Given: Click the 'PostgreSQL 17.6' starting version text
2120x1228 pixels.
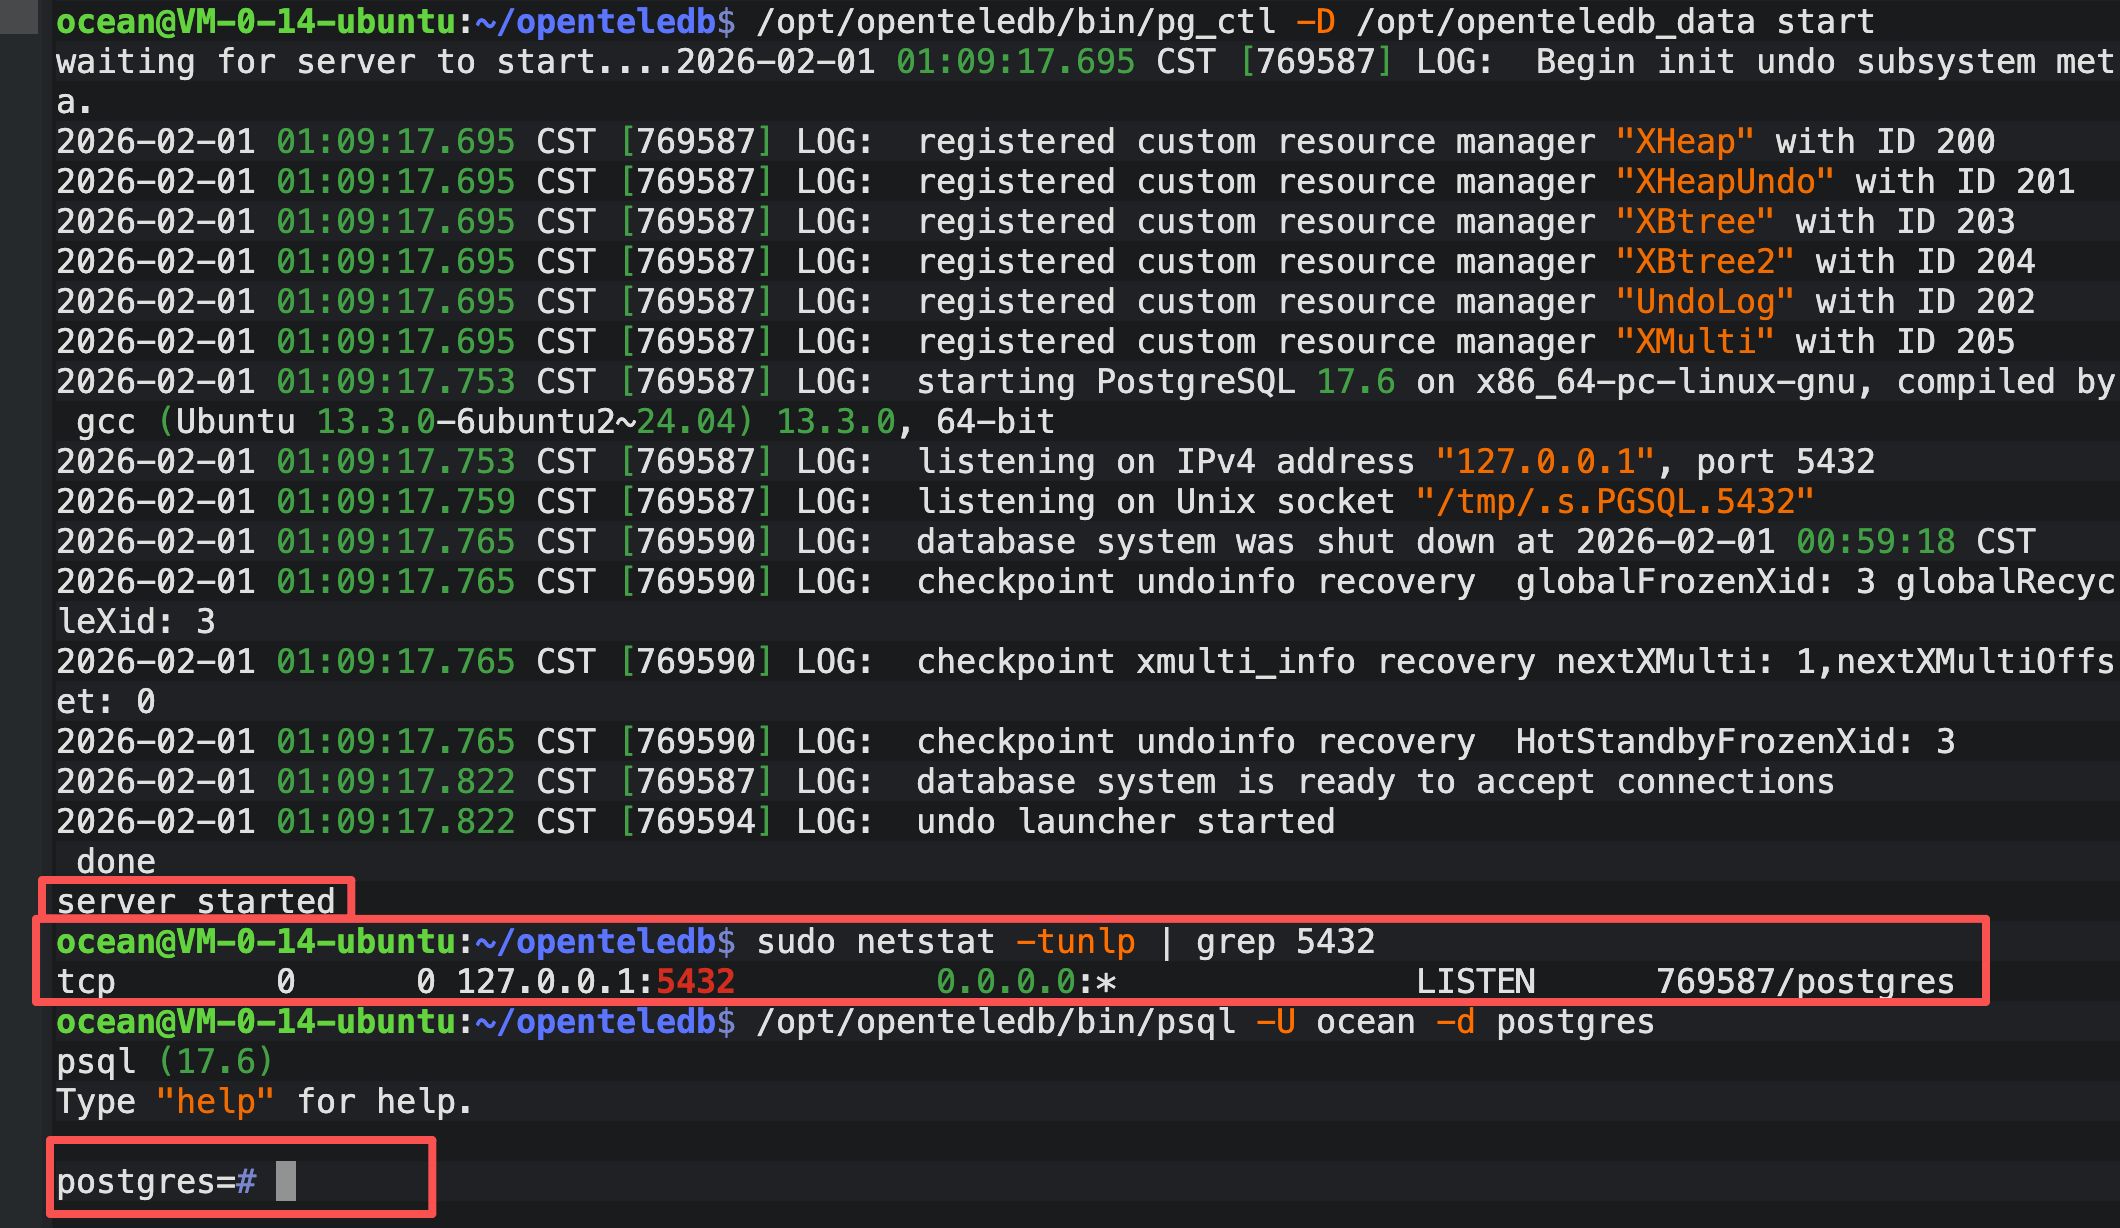Looking at the screenshot, I should (1245, 381).
